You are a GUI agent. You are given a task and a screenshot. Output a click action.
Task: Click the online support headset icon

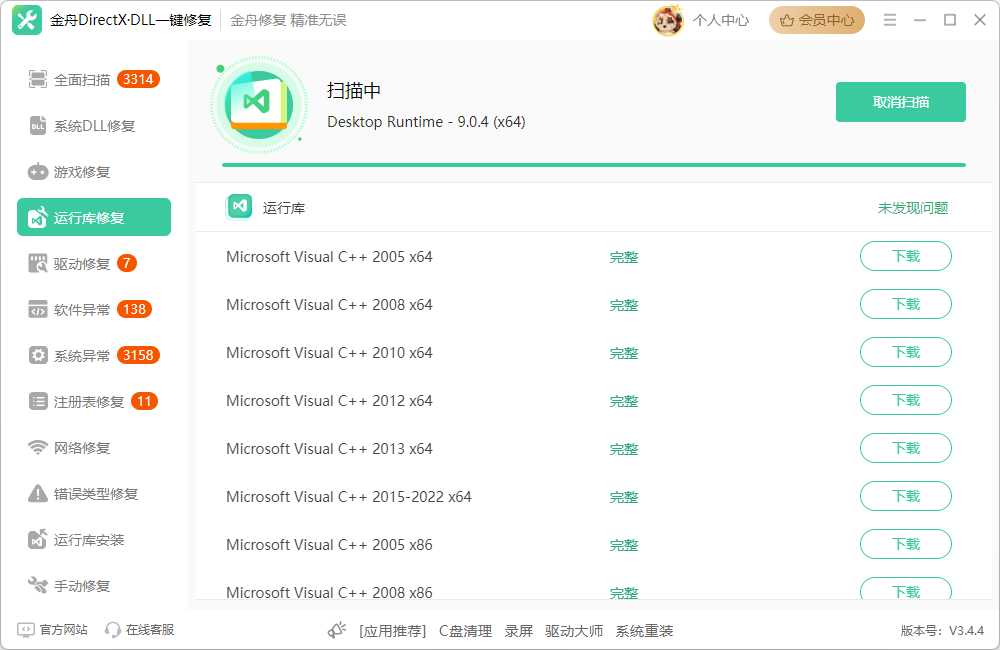click(x=113, y=630)
